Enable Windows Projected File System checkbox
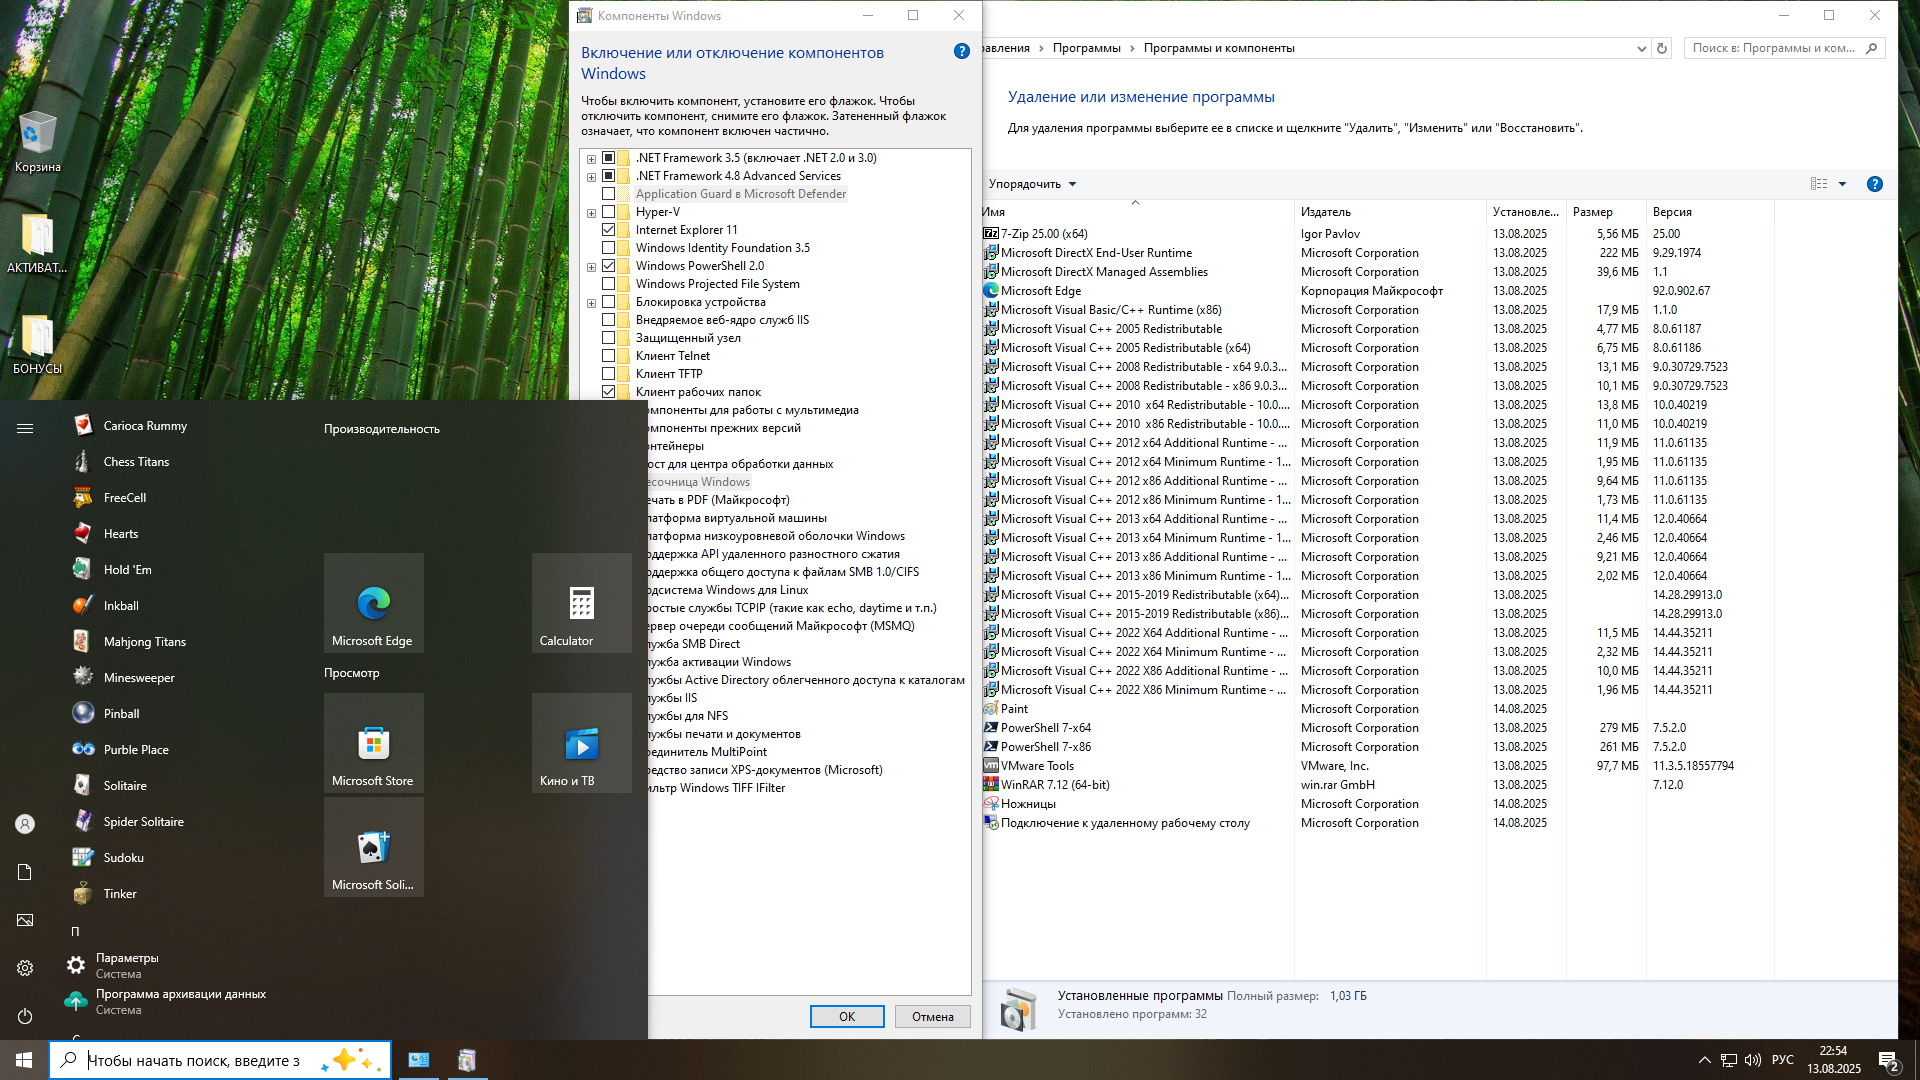This screenshot has width=1920, height=1080. click(x=608, y=284)
